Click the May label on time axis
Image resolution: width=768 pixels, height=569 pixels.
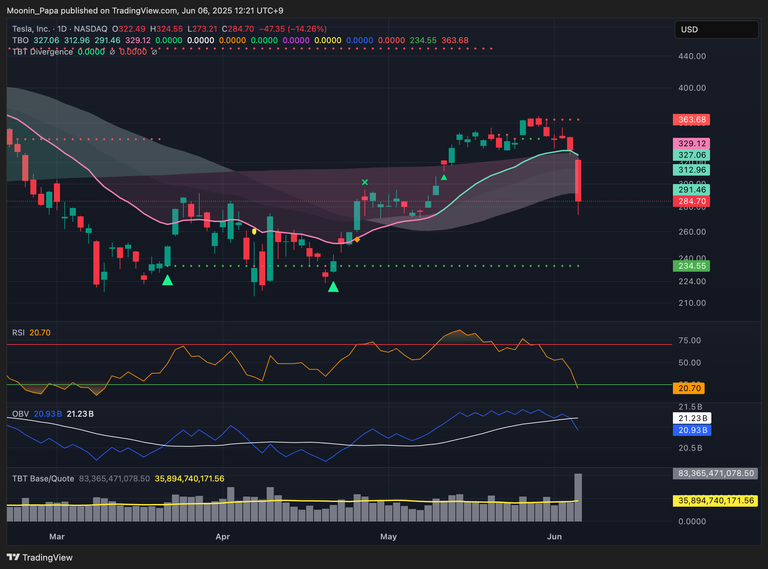tap(388, 537)
